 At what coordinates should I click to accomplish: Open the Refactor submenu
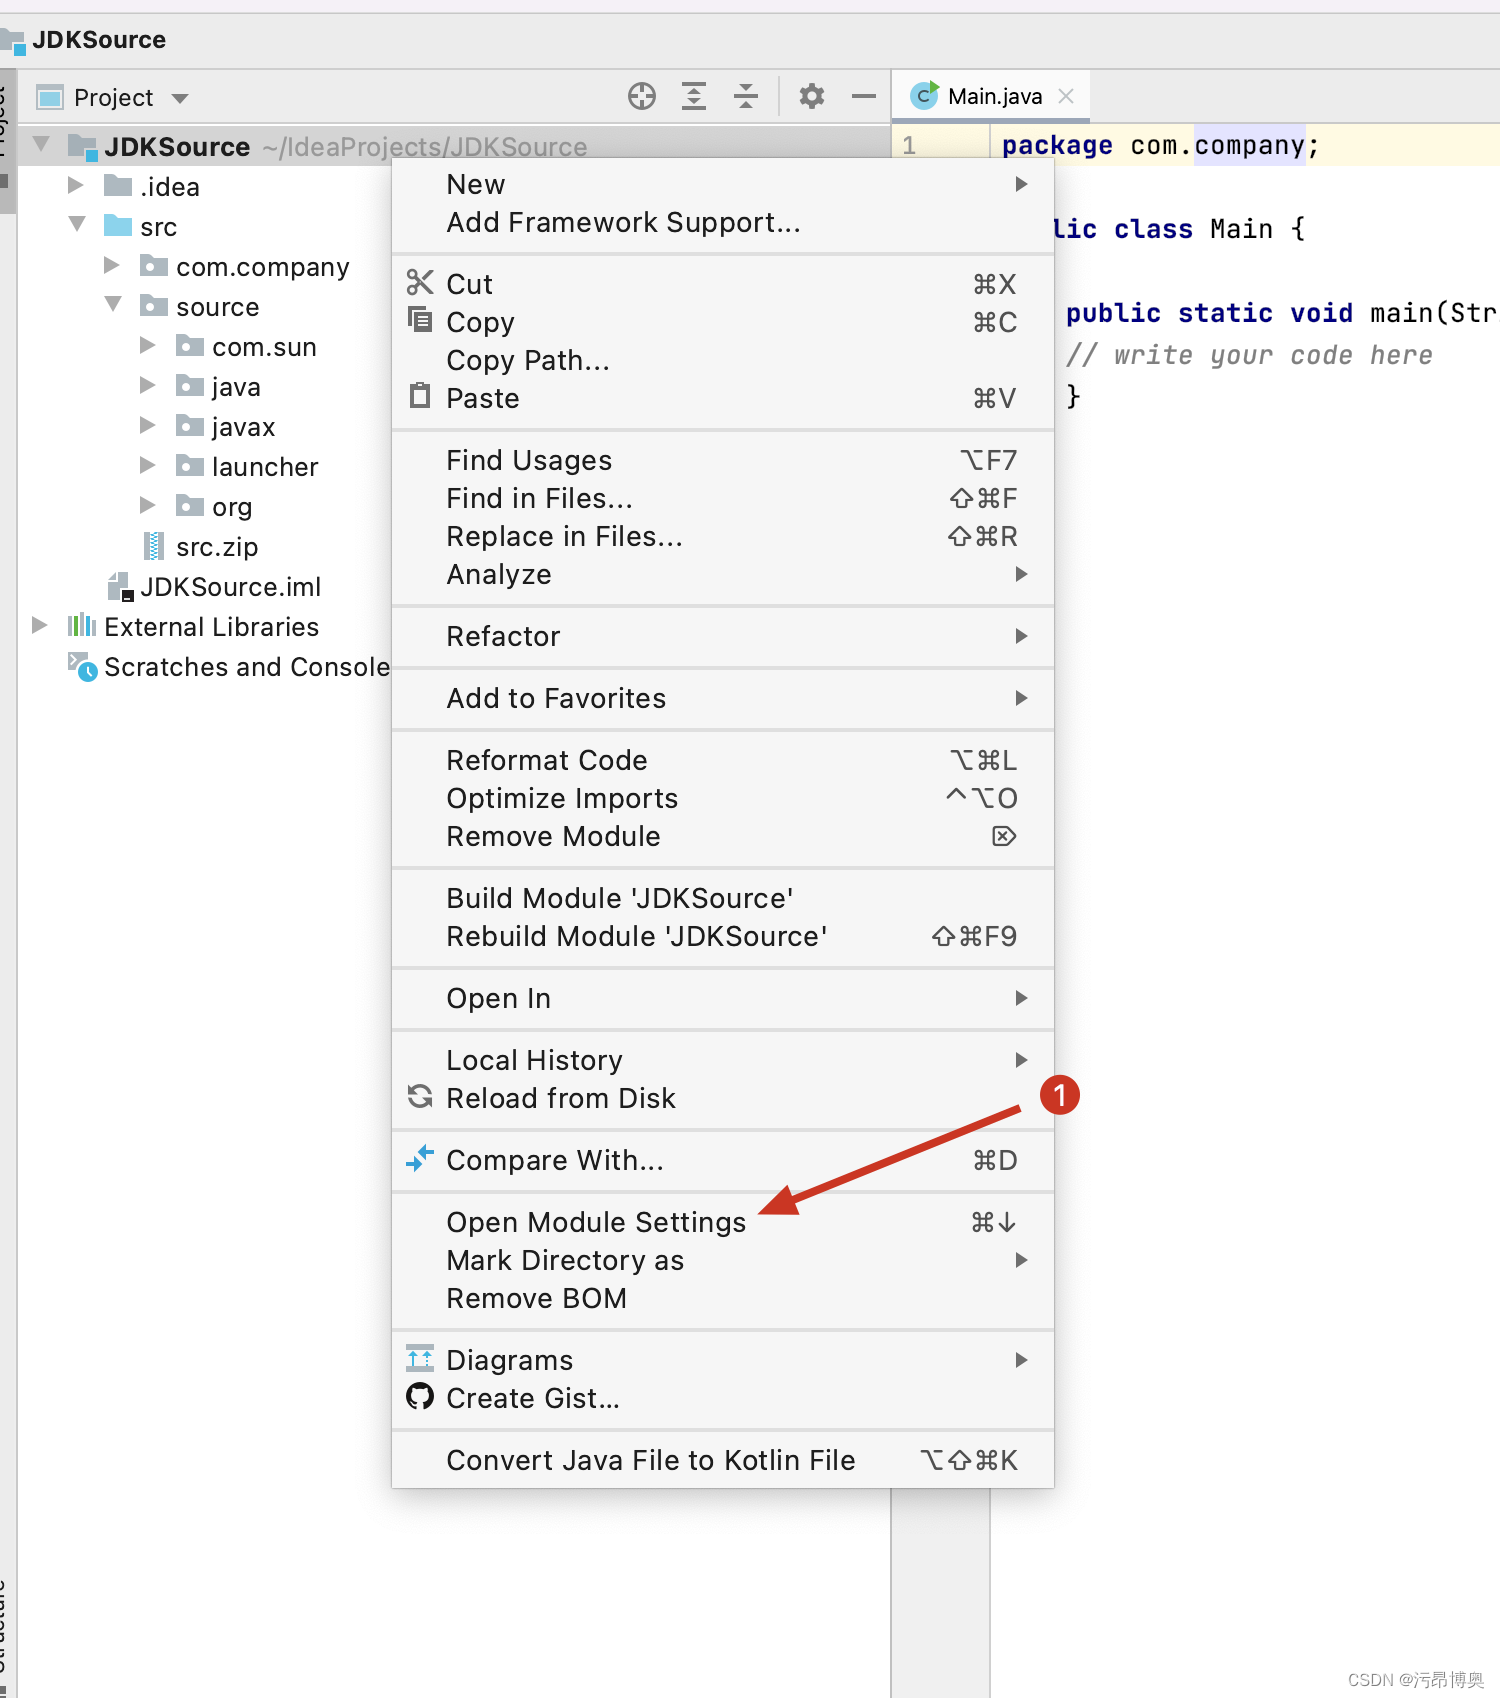coord(723,636)
